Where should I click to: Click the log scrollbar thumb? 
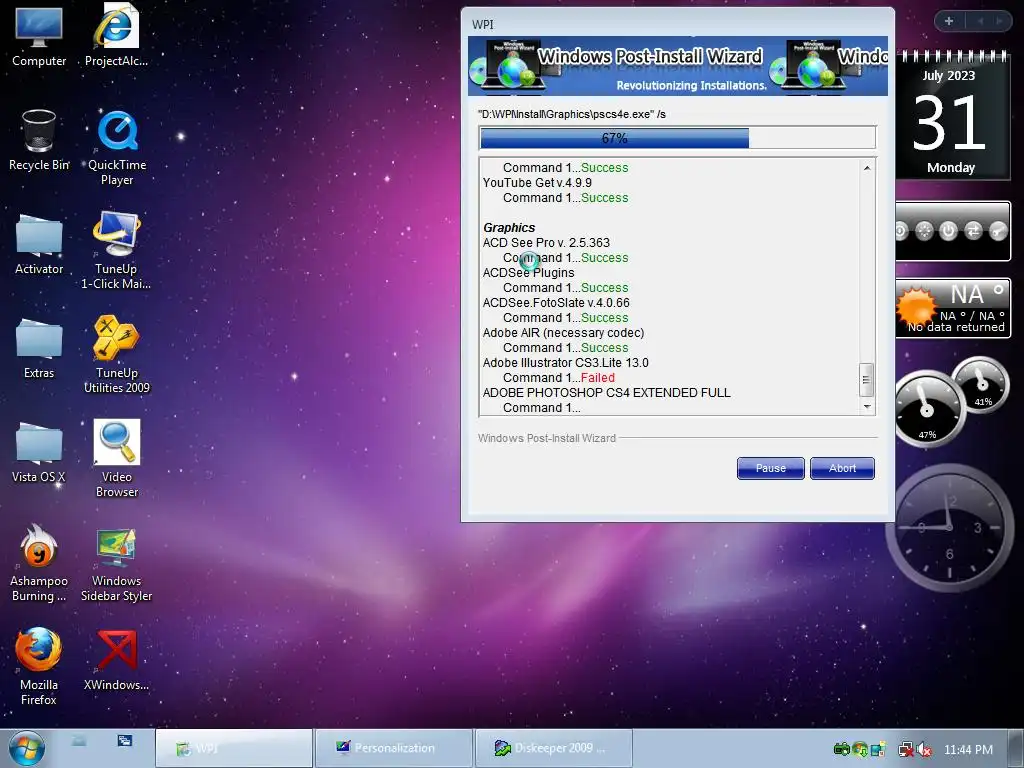click(x=867, y=380)
